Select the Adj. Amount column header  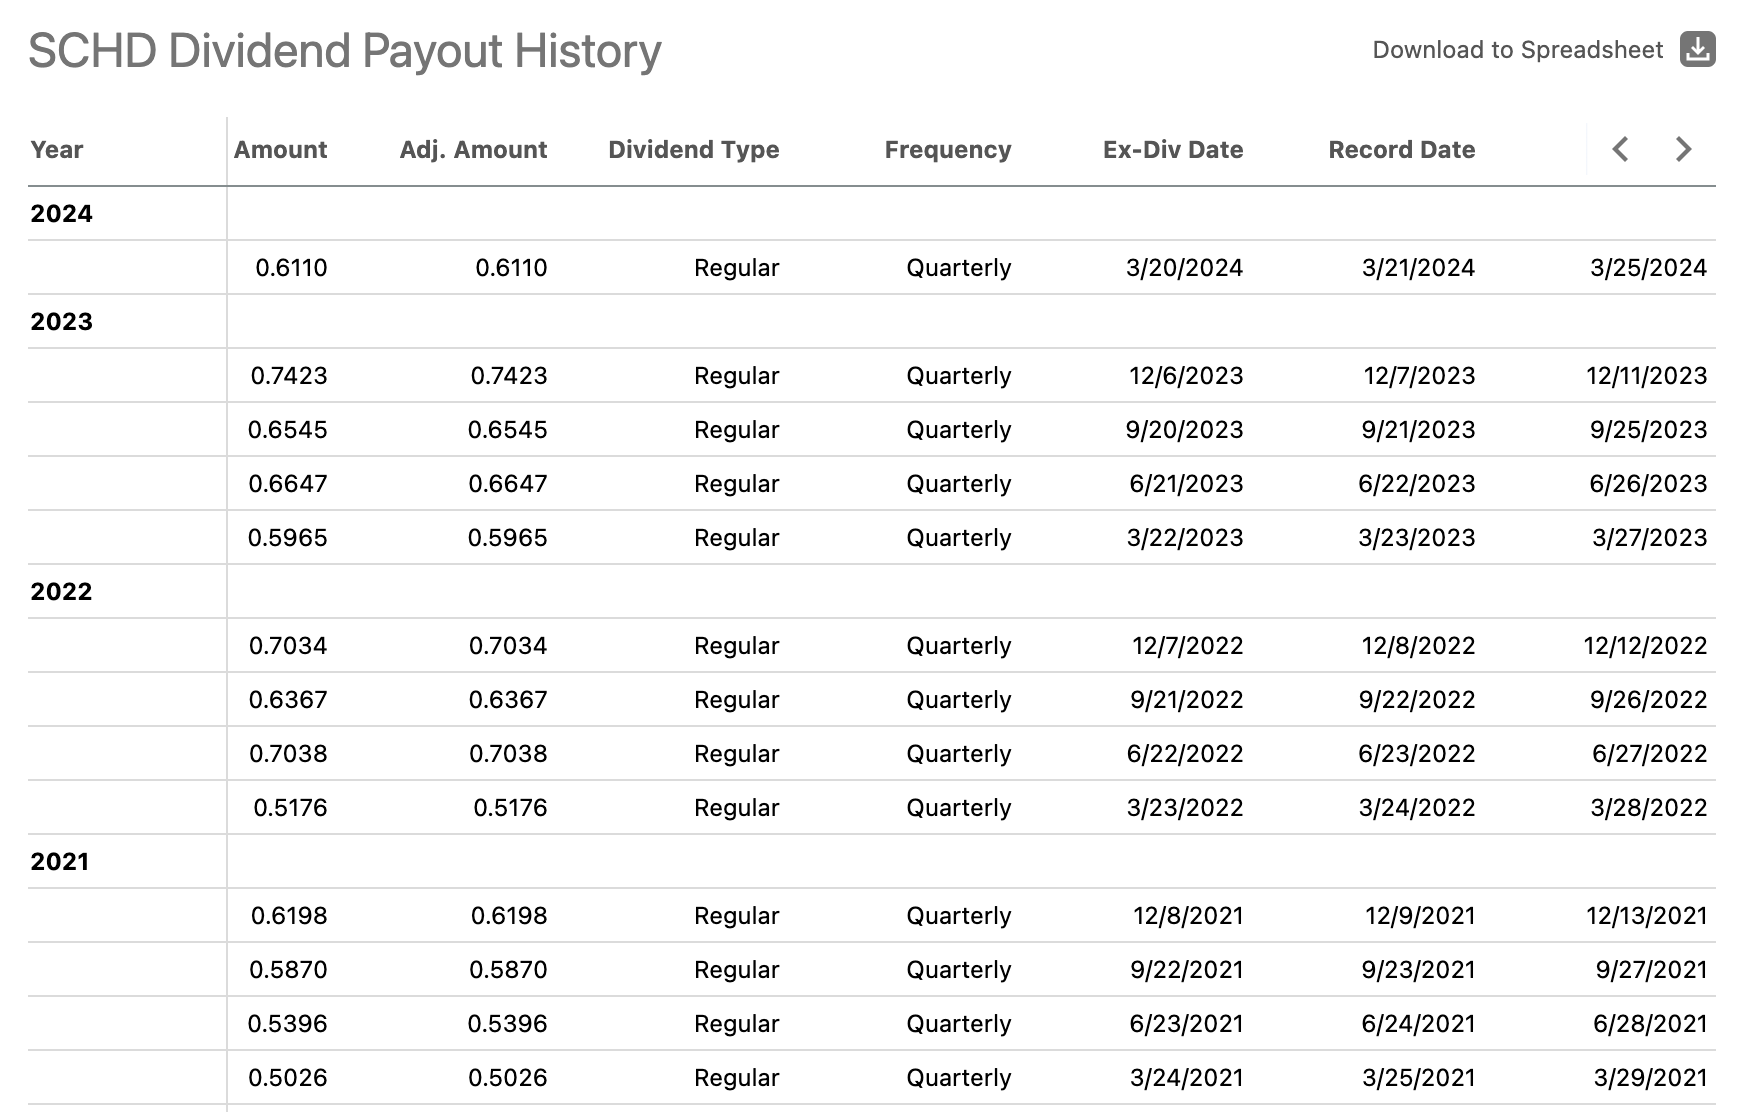tap(473, 150)
